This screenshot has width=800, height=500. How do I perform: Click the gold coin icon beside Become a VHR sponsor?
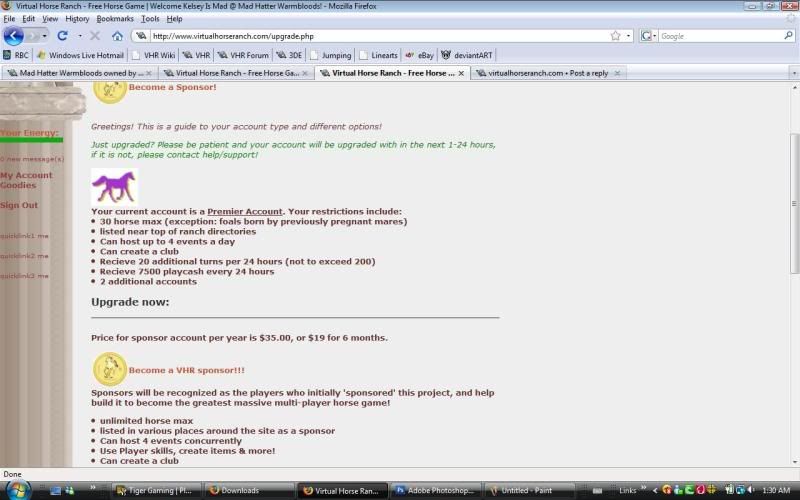point(110,369)
